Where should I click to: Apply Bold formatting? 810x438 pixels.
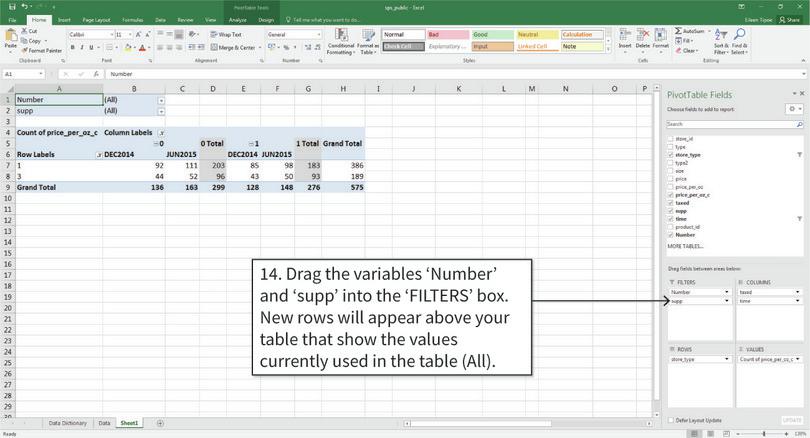pos(72,48)
